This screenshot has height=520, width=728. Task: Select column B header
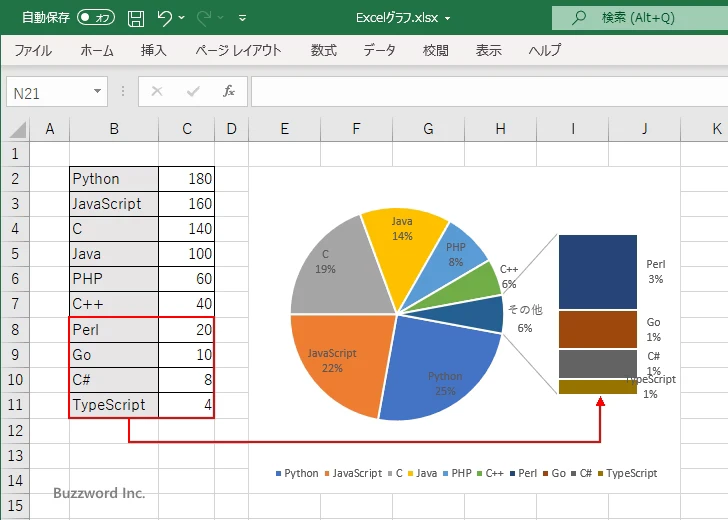click(114, 129)
